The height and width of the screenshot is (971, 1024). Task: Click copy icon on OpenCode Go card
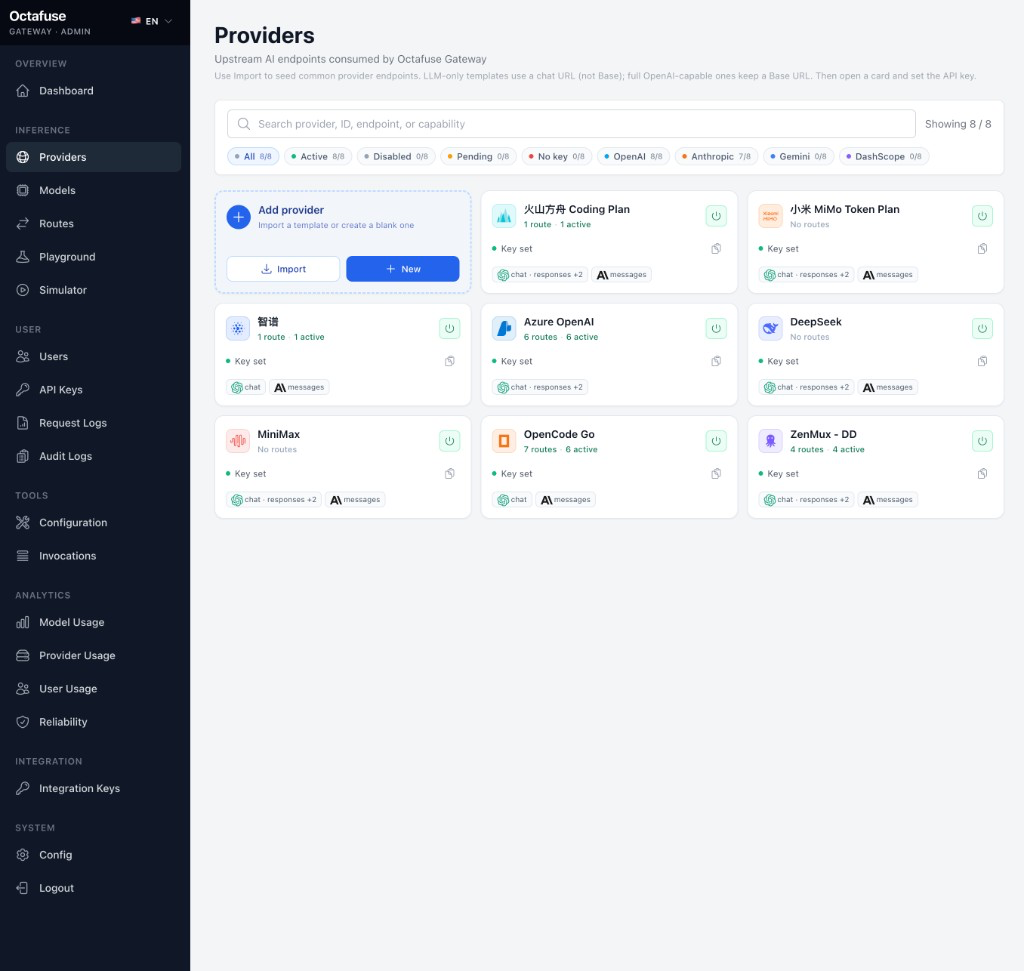(716, 473)
